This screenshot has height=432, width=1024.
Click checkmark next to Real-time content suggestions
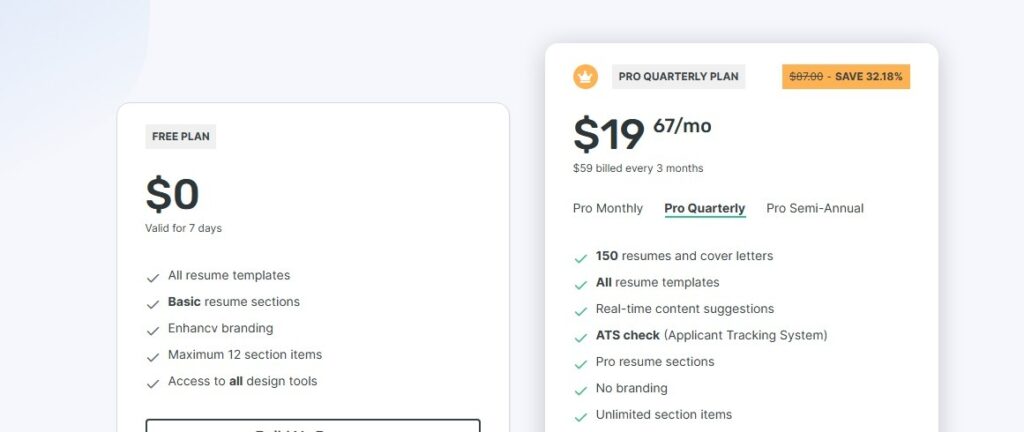(x=580, y=310)
